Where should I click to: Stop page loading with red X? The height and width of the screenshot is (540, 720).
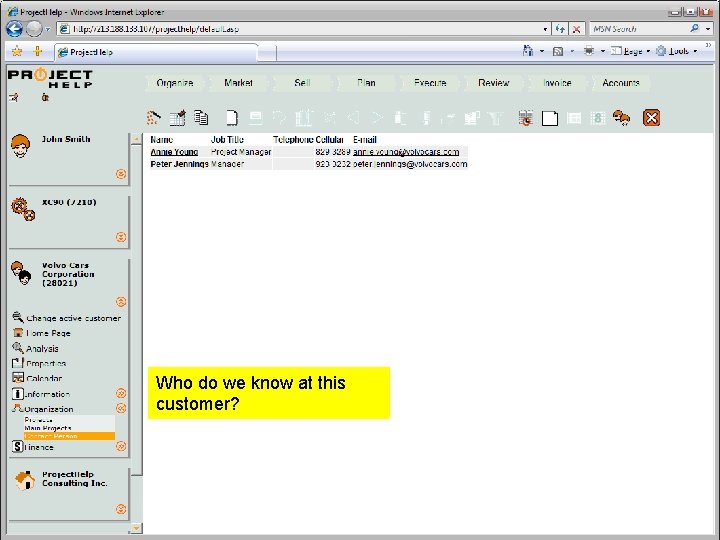(576, 29)
